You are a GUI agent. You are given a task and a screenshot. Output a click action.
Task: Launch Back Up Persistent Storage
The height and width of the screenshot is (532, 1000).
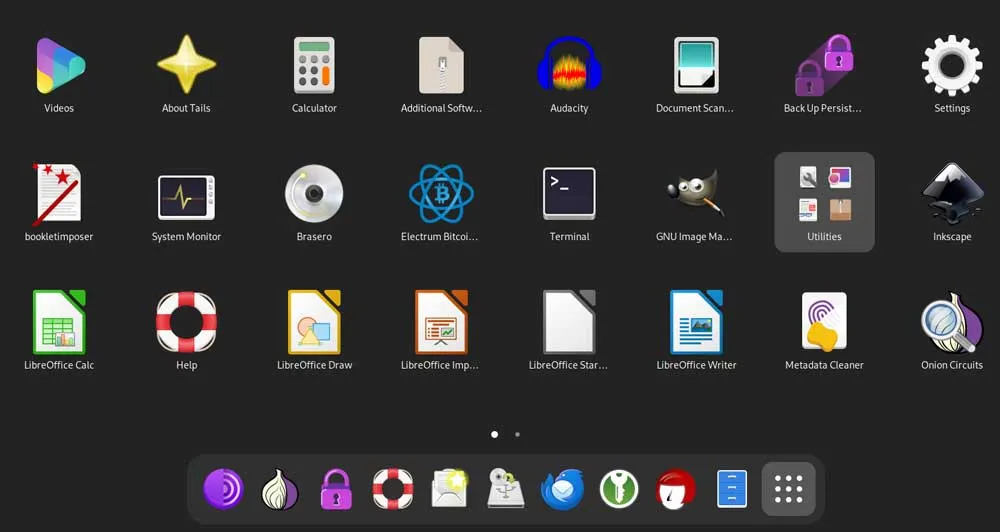pos(824,66)
